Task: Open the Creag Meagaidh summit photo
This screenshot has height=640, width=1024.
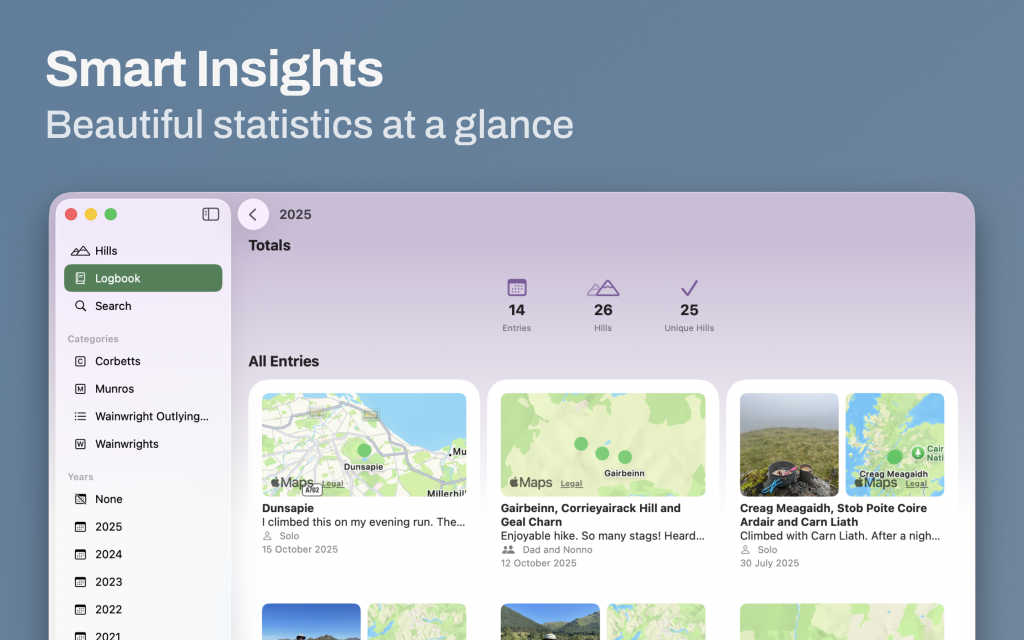Action: tap(789, 444)
